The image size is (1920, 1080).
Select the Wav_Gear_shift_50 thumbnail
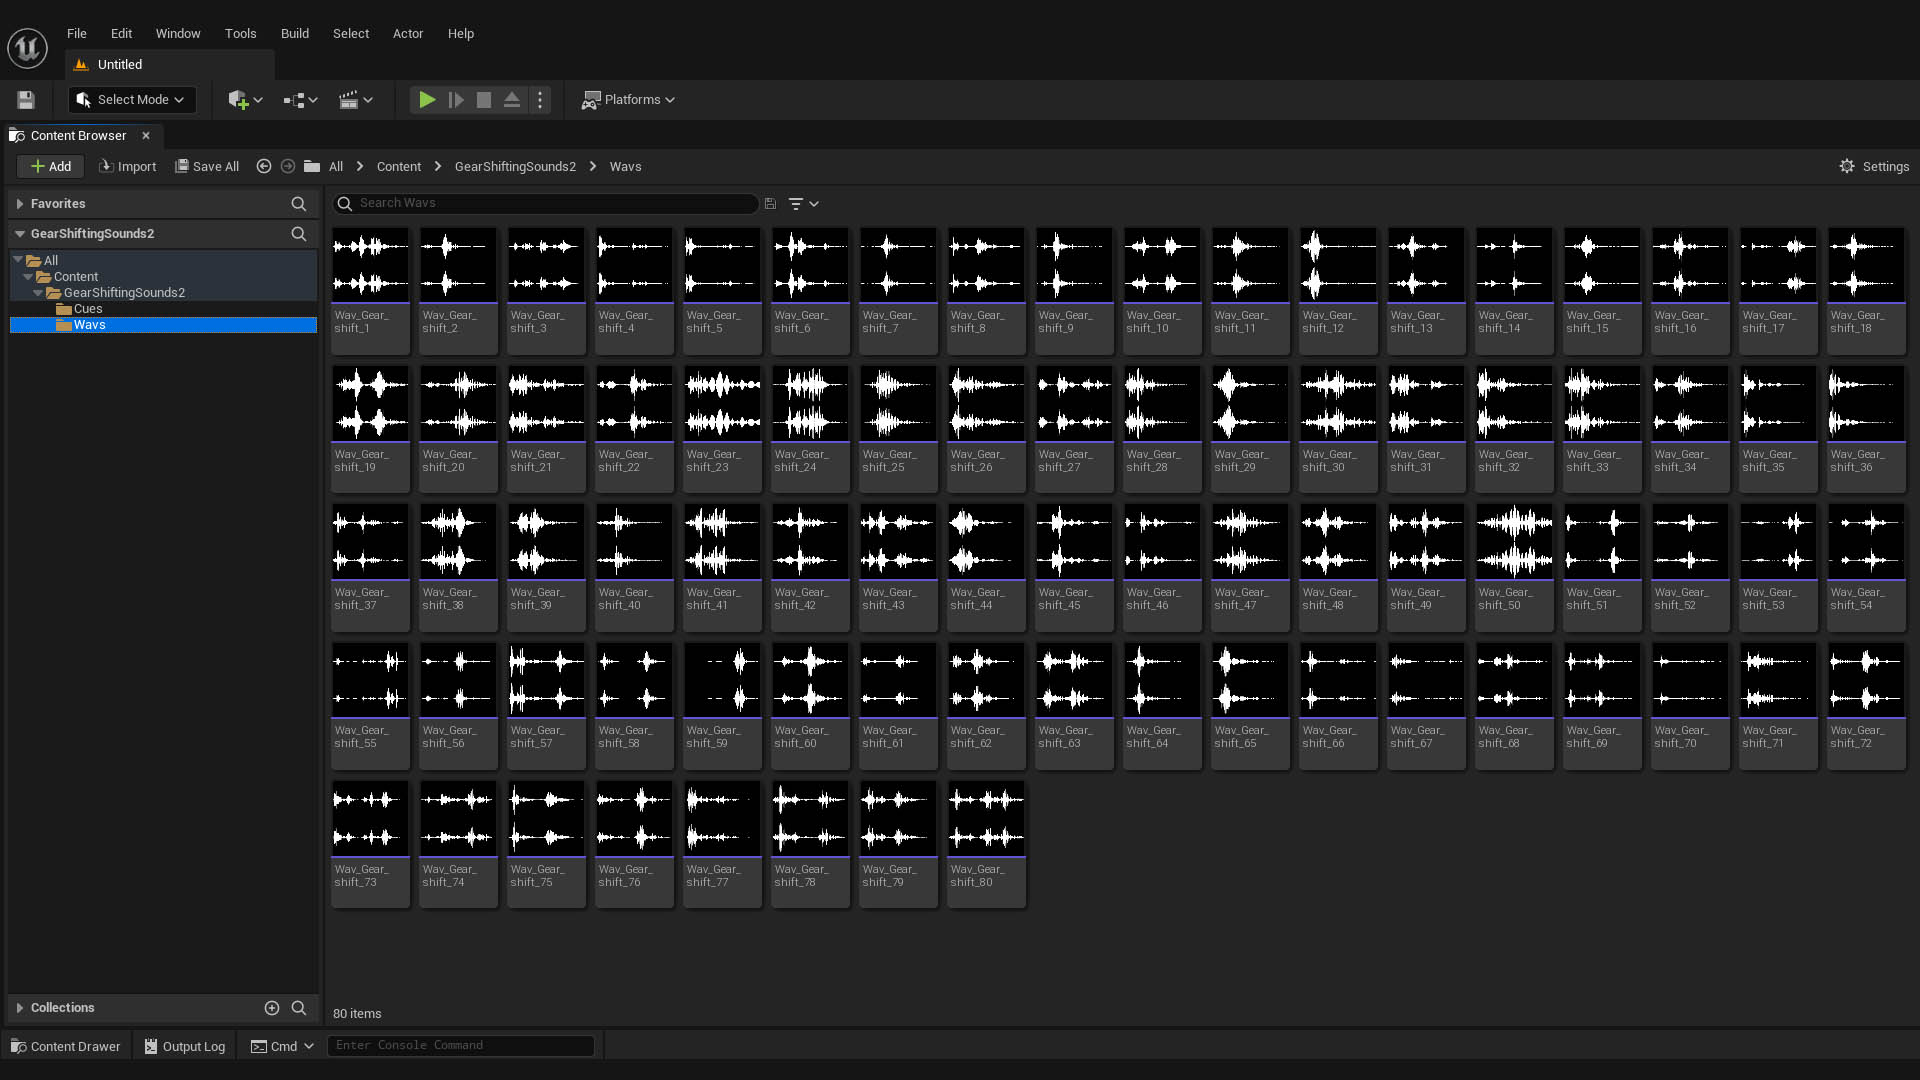pyautogui.click(x=1514, y=542)
